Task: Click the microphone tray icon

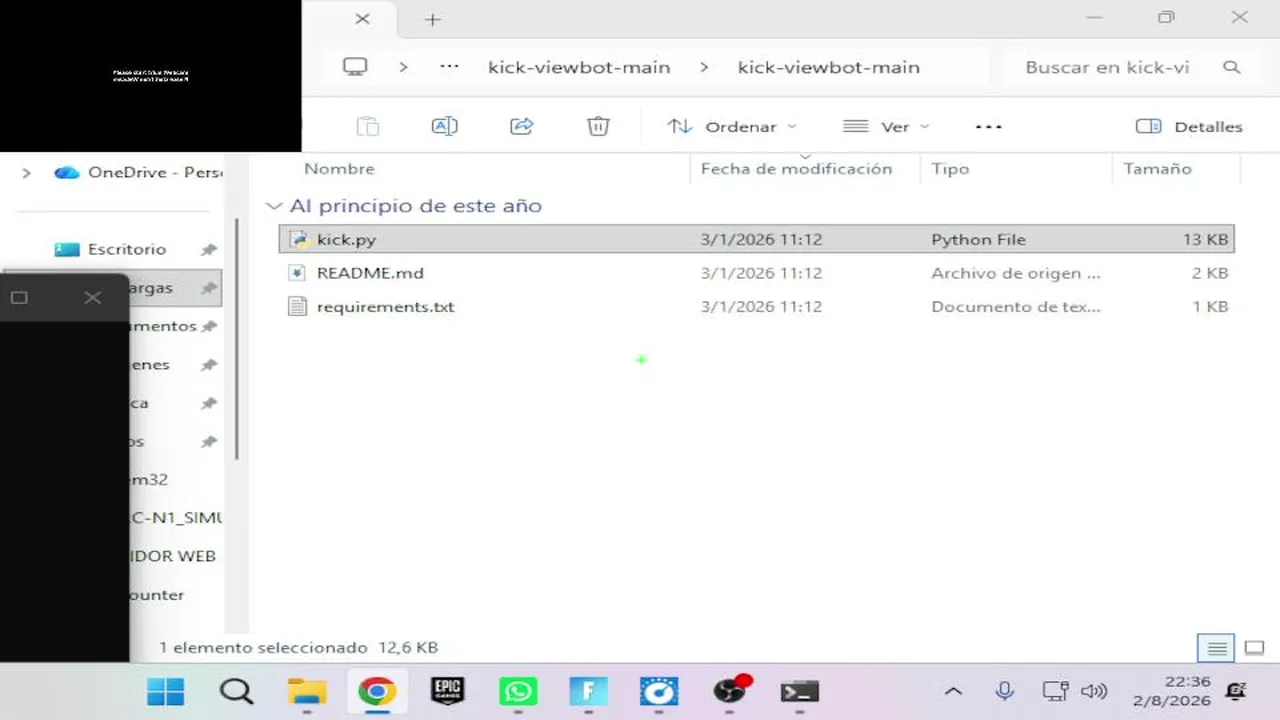Action: pyautogui.click(x=1004, y=690)
